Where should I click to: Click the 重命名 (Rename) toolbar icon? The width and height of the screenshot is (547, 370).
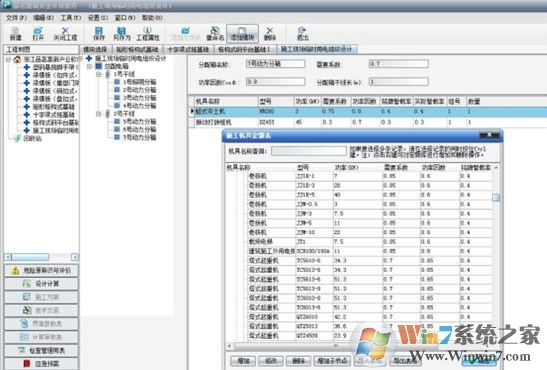[x=215, y=33]
